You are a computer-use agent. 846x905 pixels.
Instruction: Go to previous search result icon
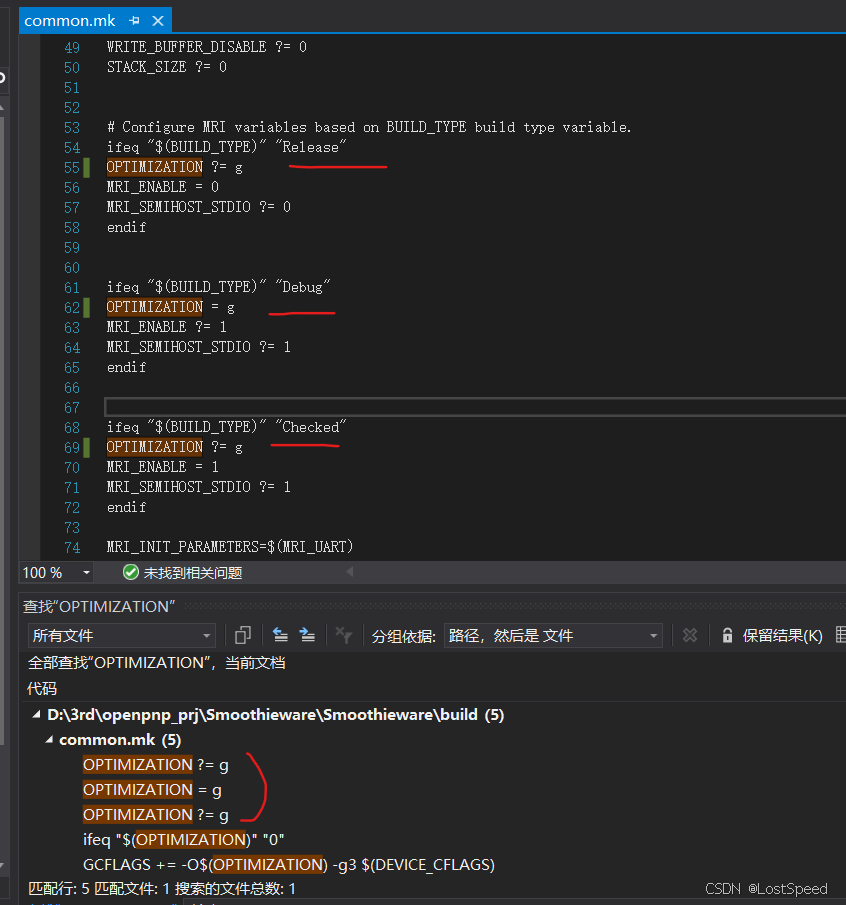pos(280,635)
